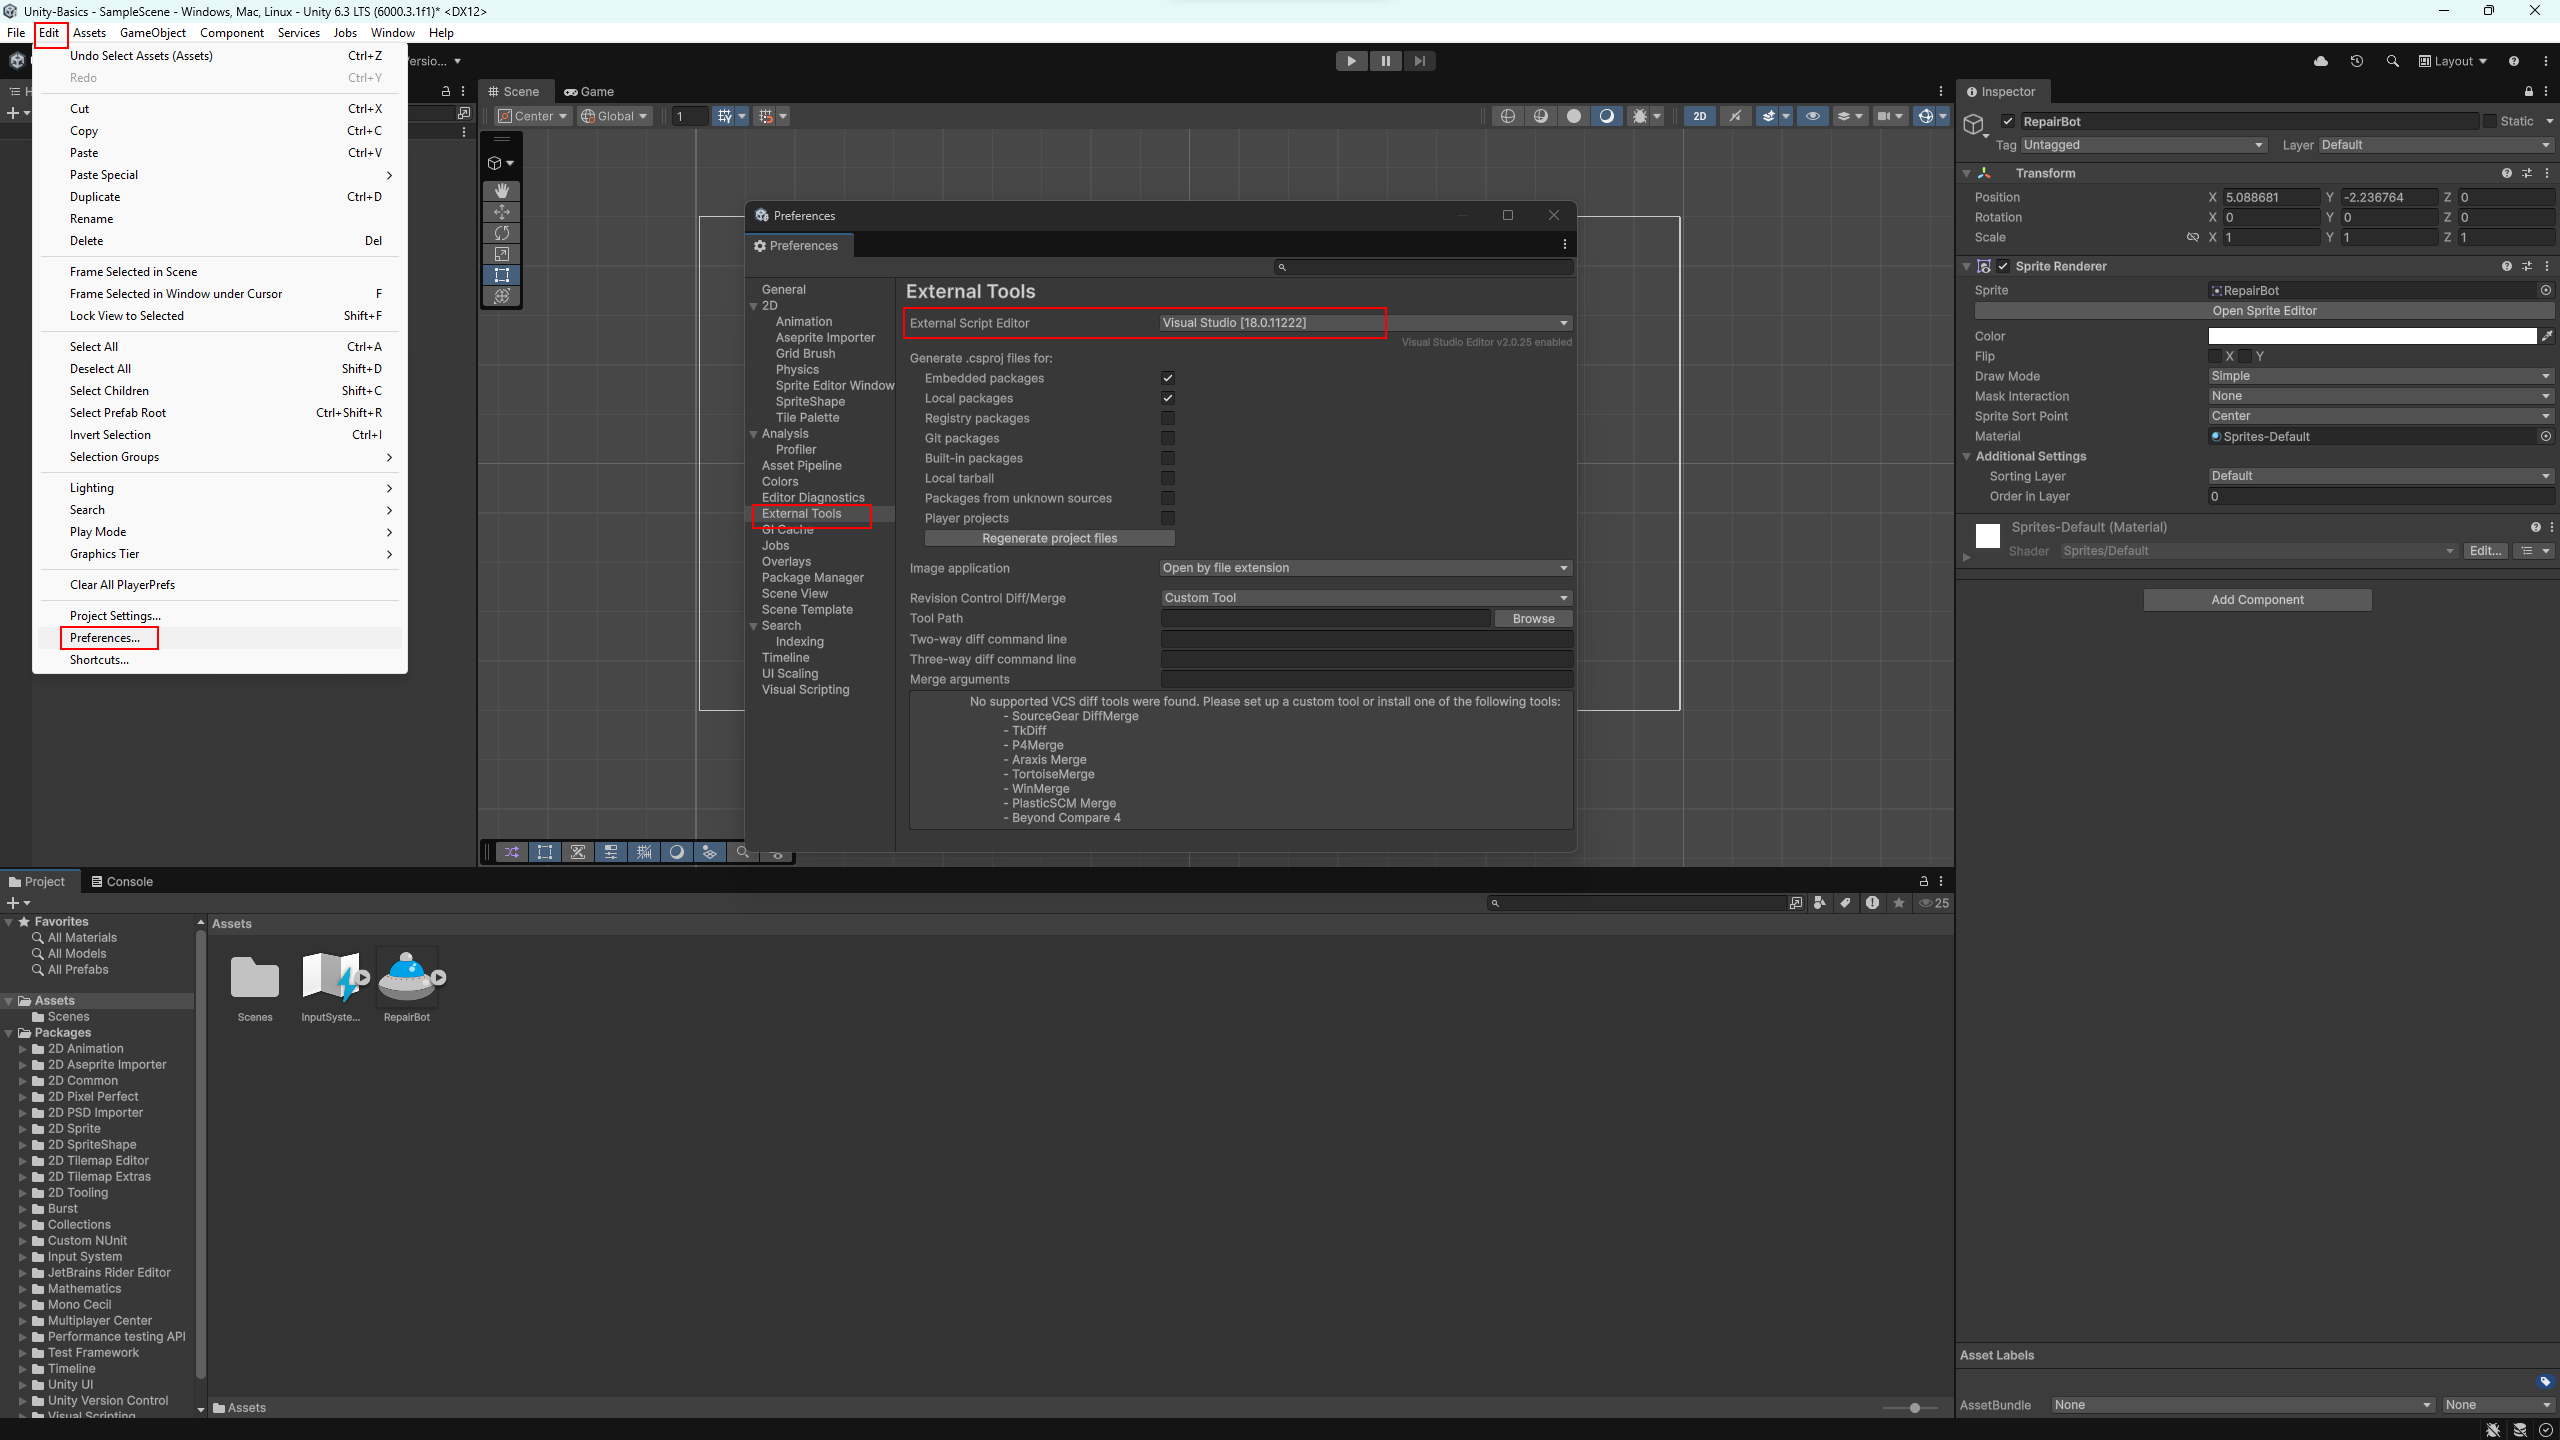Screen dimensions: 2560x1440
Task: Enable the Player projects checkbox
Action: [x=1167, y=518]
